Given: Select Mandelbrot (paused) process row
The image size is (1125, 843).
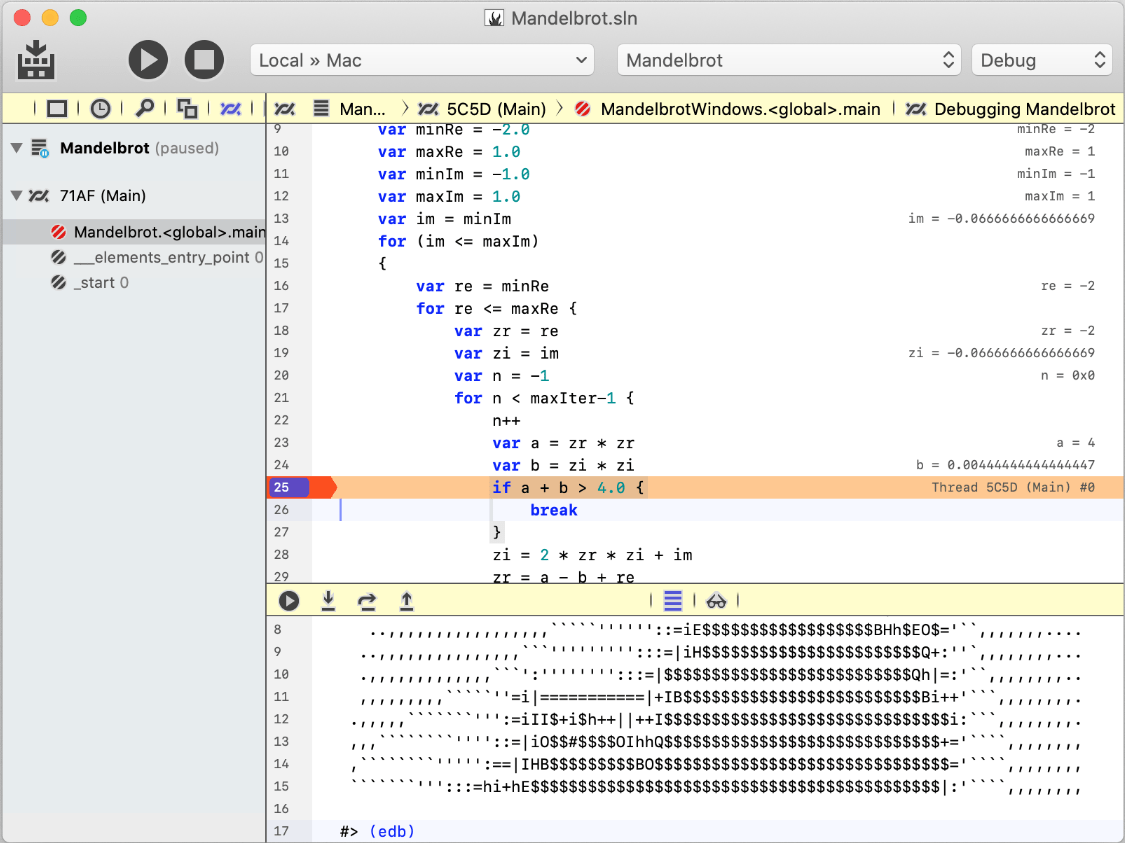Looking at the screenshot, I should [134, 149].
